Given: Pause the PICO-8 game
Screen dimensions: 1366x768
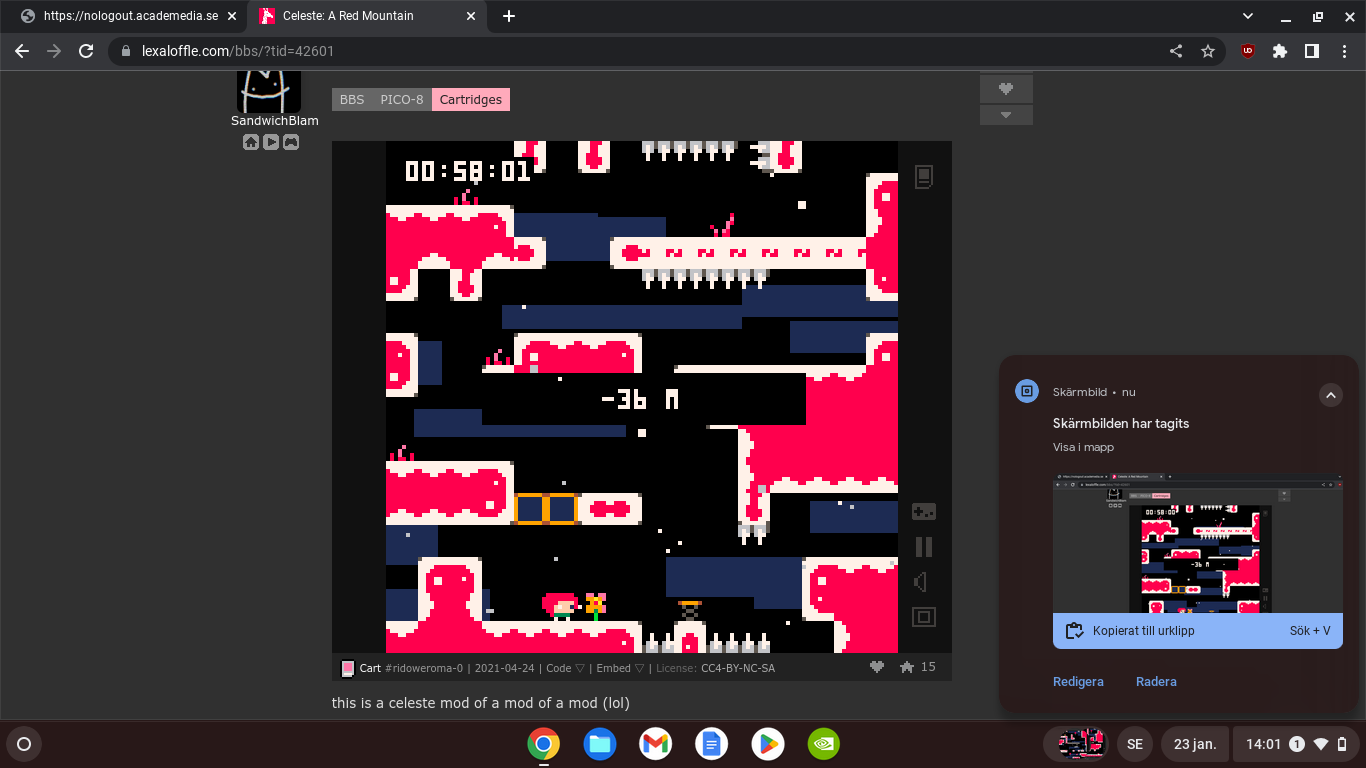Looking at the screenshot, I should 924,546.
